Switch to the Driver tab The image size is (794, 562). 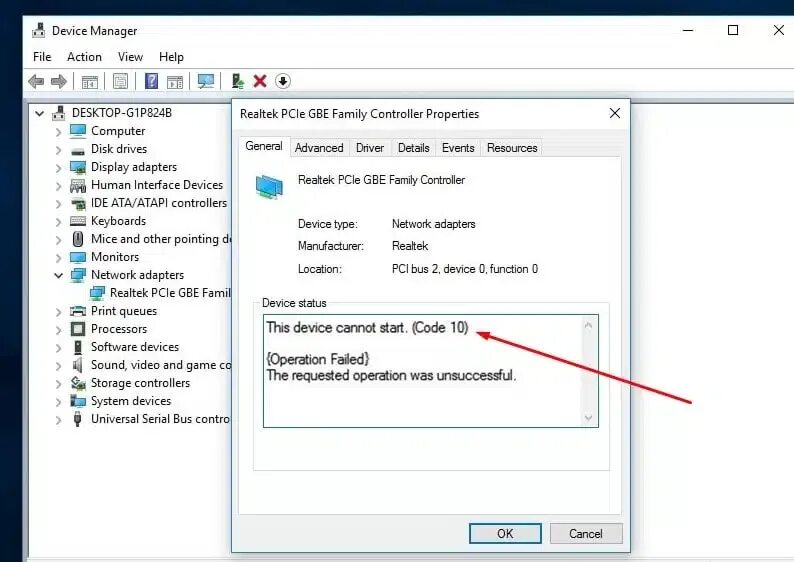pyautogui.click(x=370, y=148)
